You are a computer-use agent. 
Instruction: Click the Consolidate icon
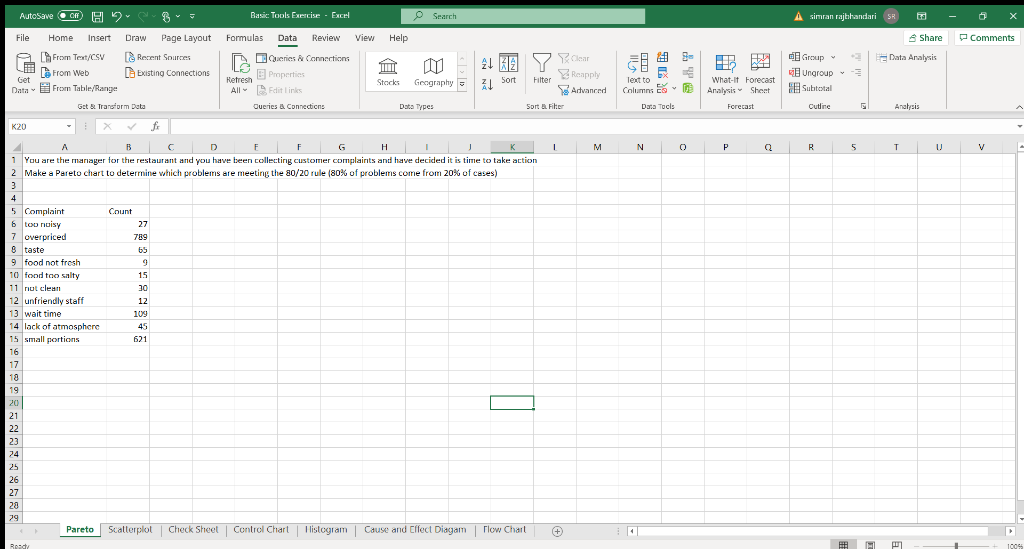688,57
